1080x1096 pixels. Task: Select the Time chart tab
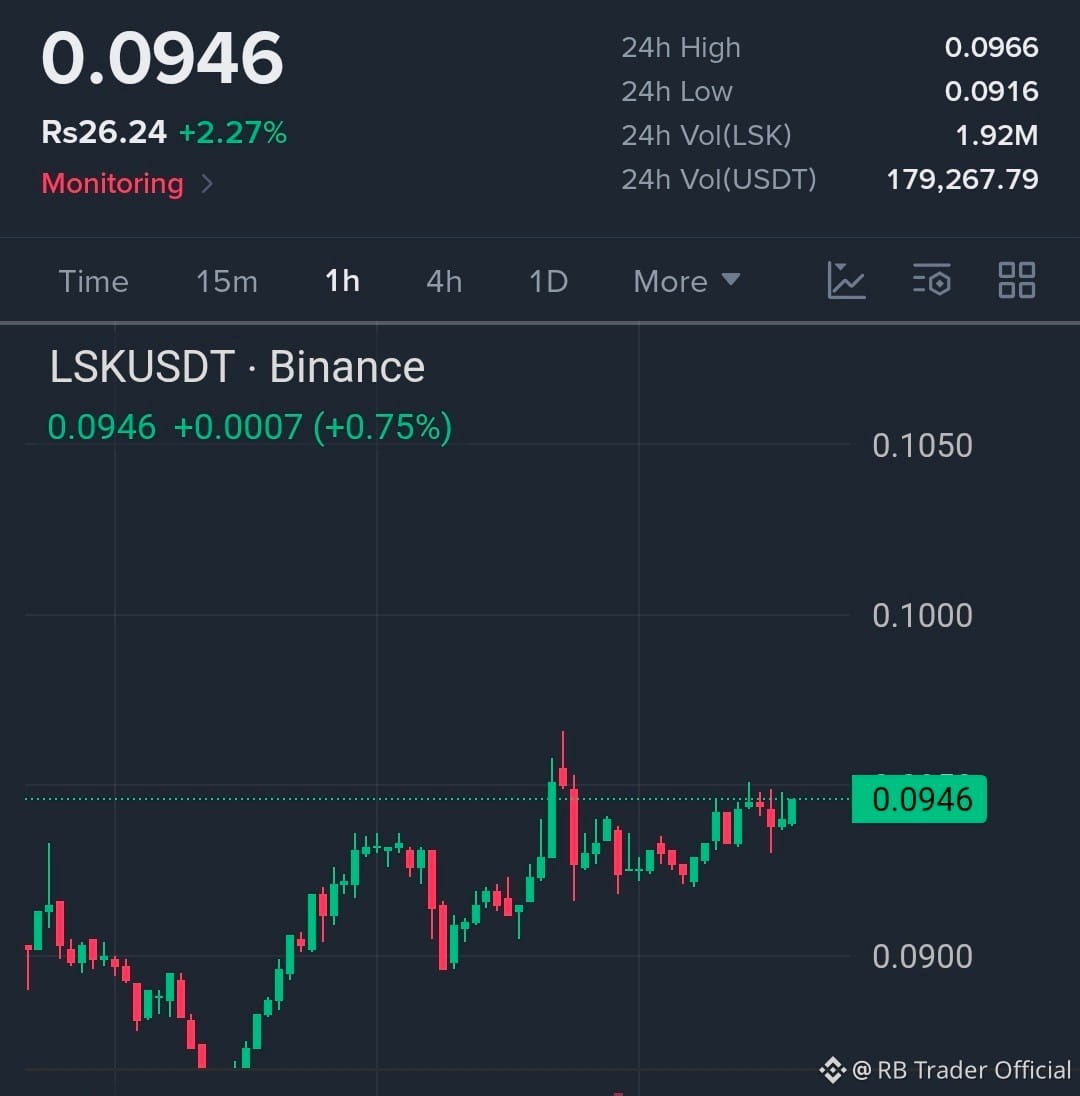point(94,282)
